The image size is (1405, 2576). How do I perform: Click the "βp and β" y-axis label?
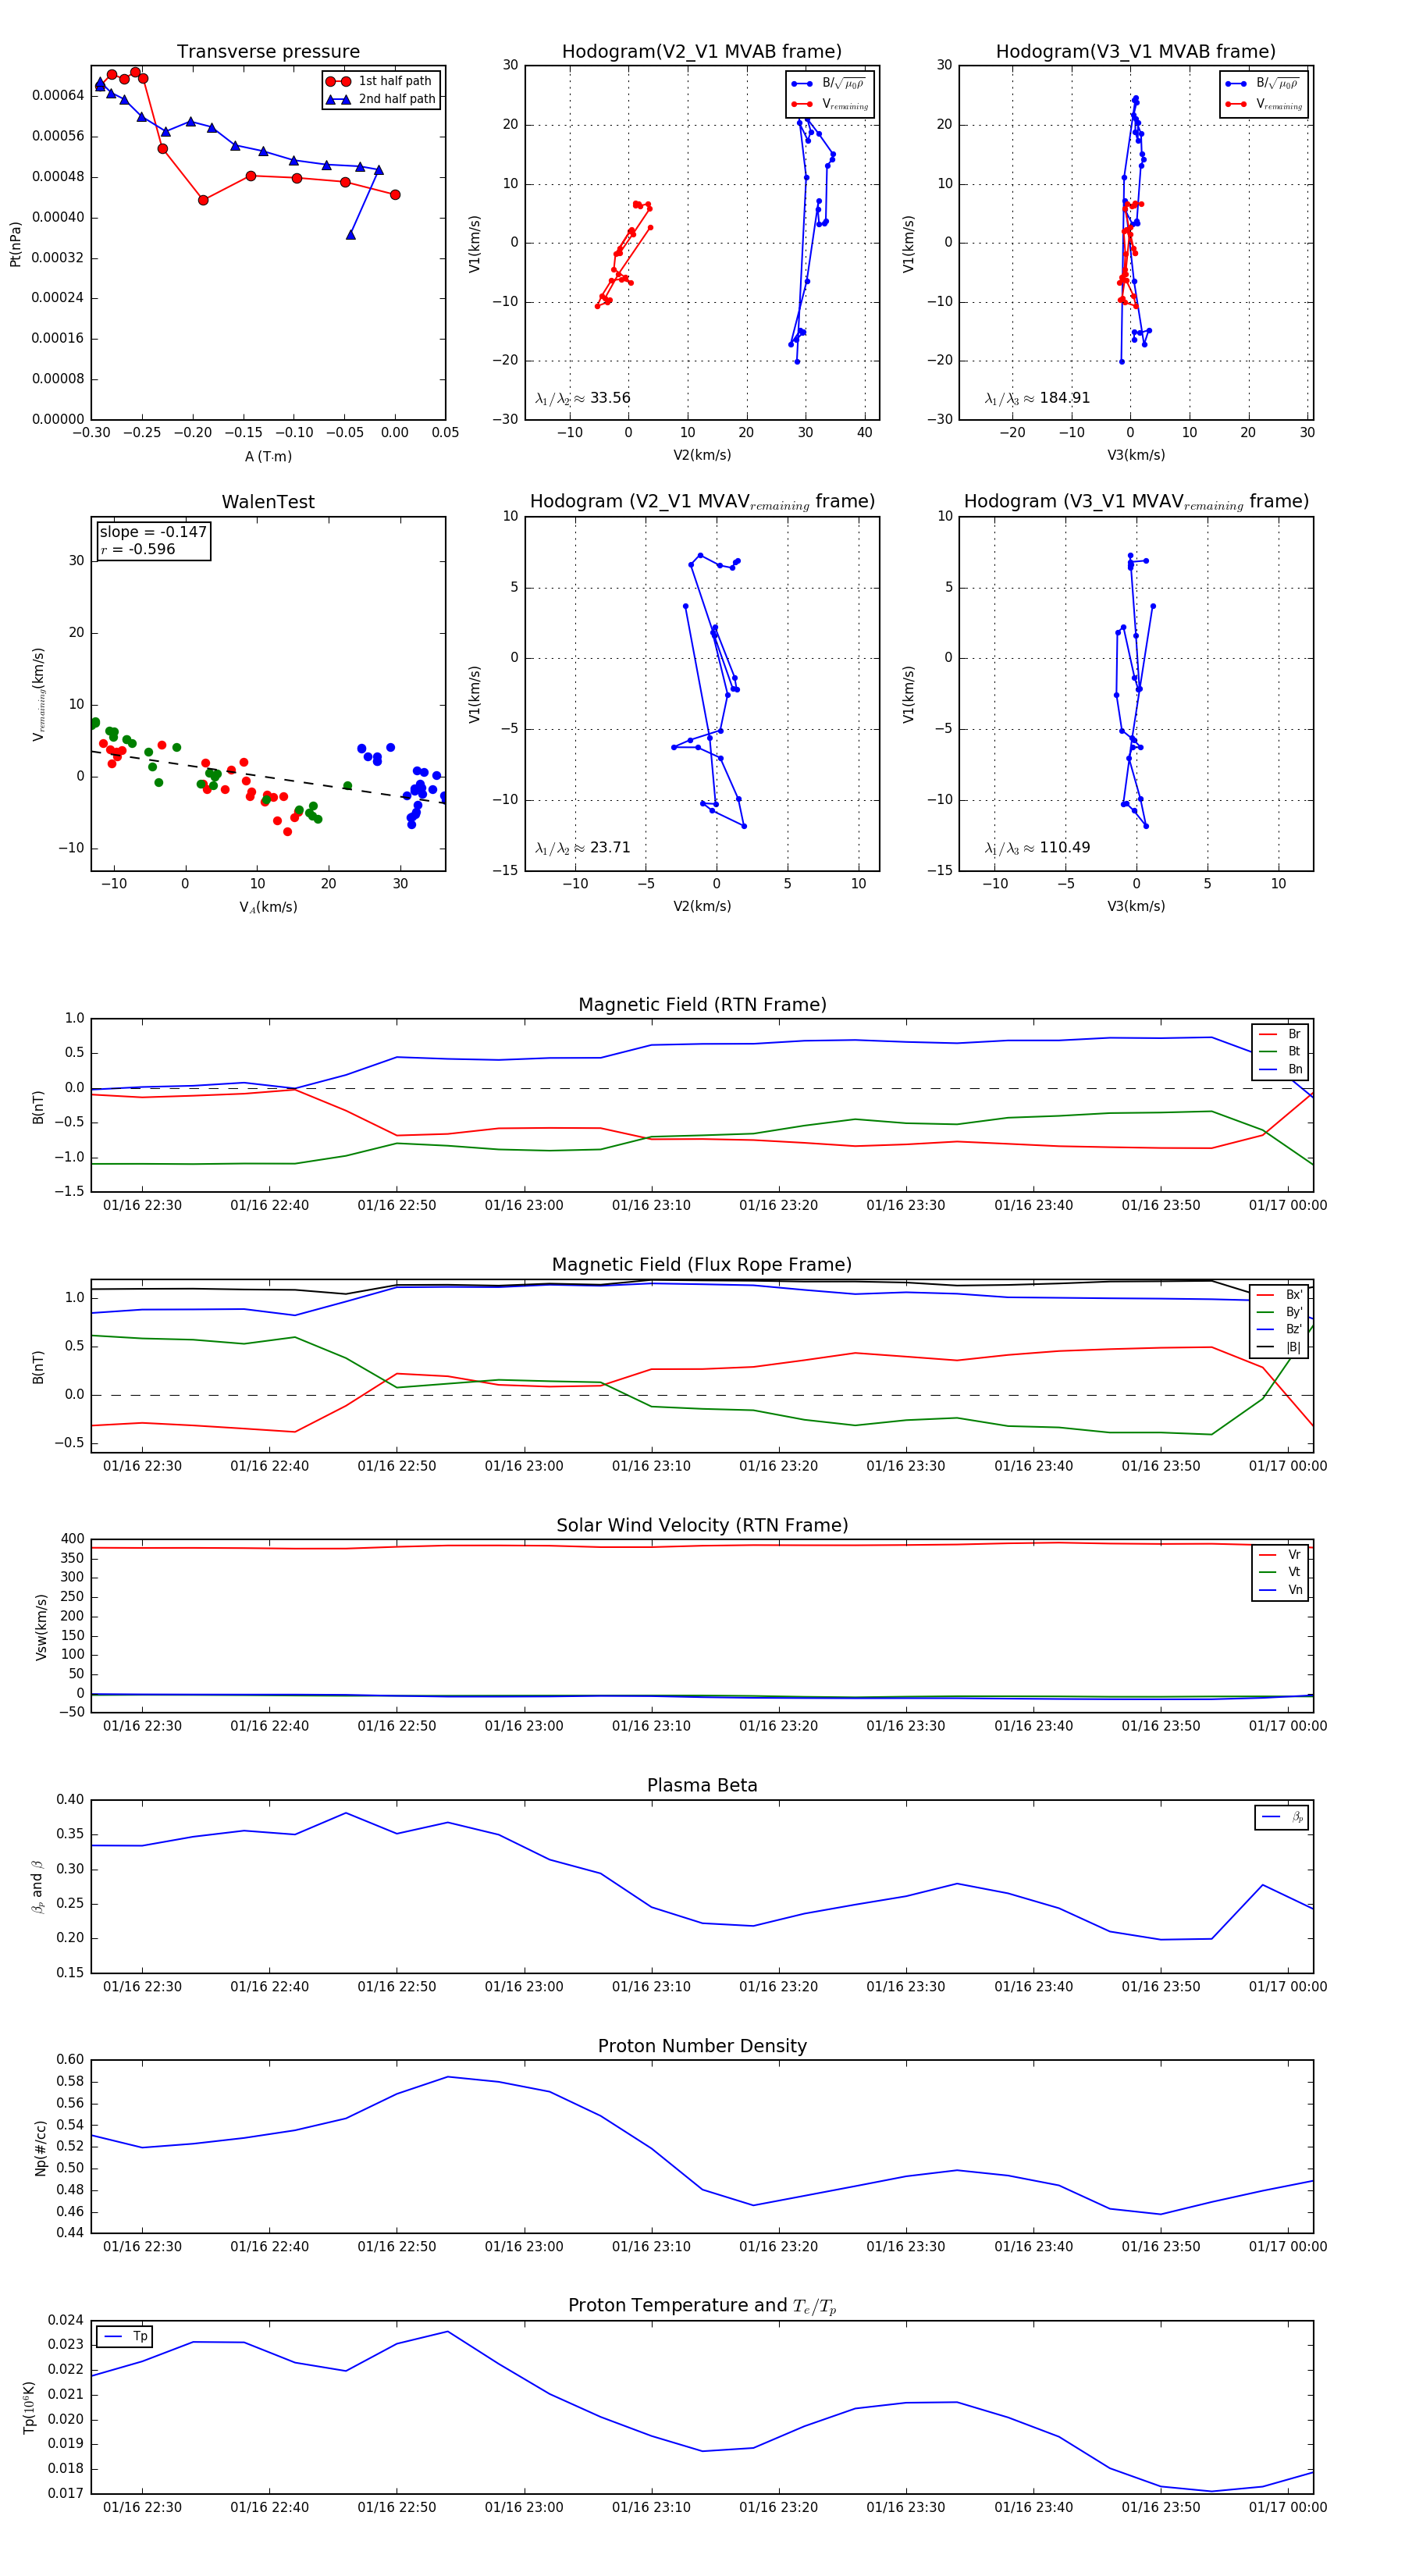pyautogui.click(x=38, y=1887)
